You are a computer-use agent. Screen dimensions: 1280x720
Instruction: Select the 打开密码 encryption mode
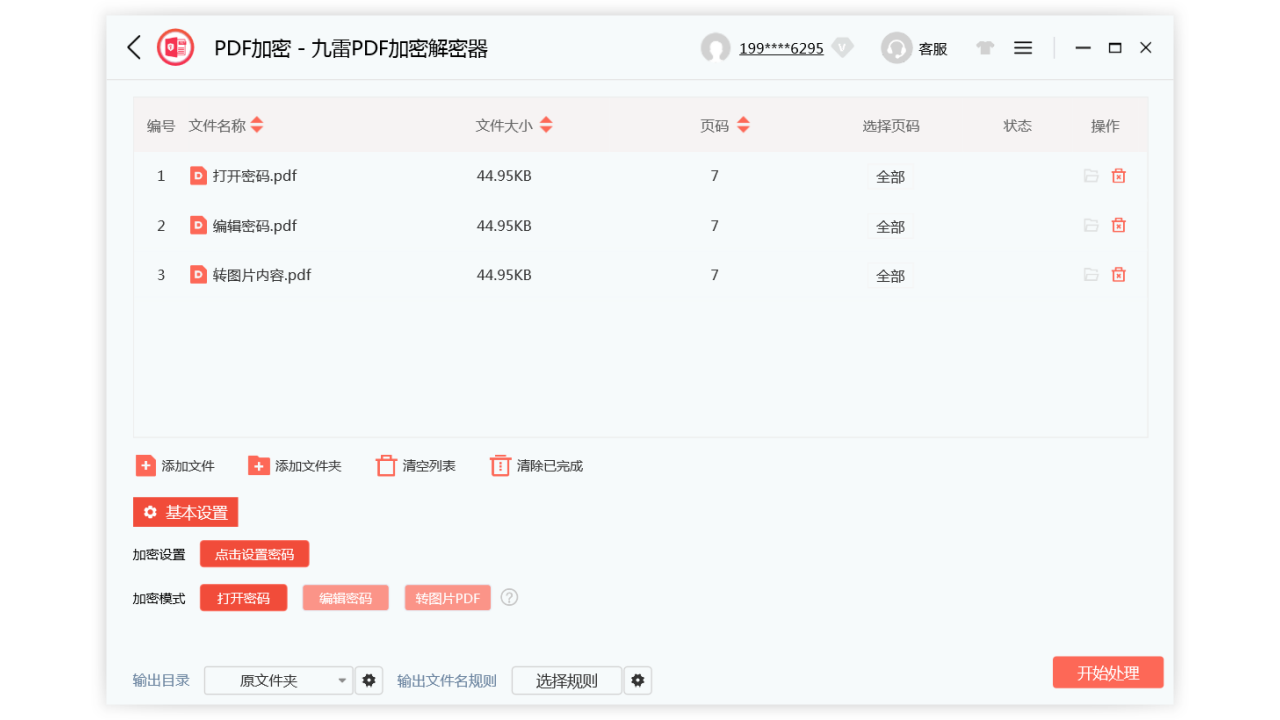[243, 597]
